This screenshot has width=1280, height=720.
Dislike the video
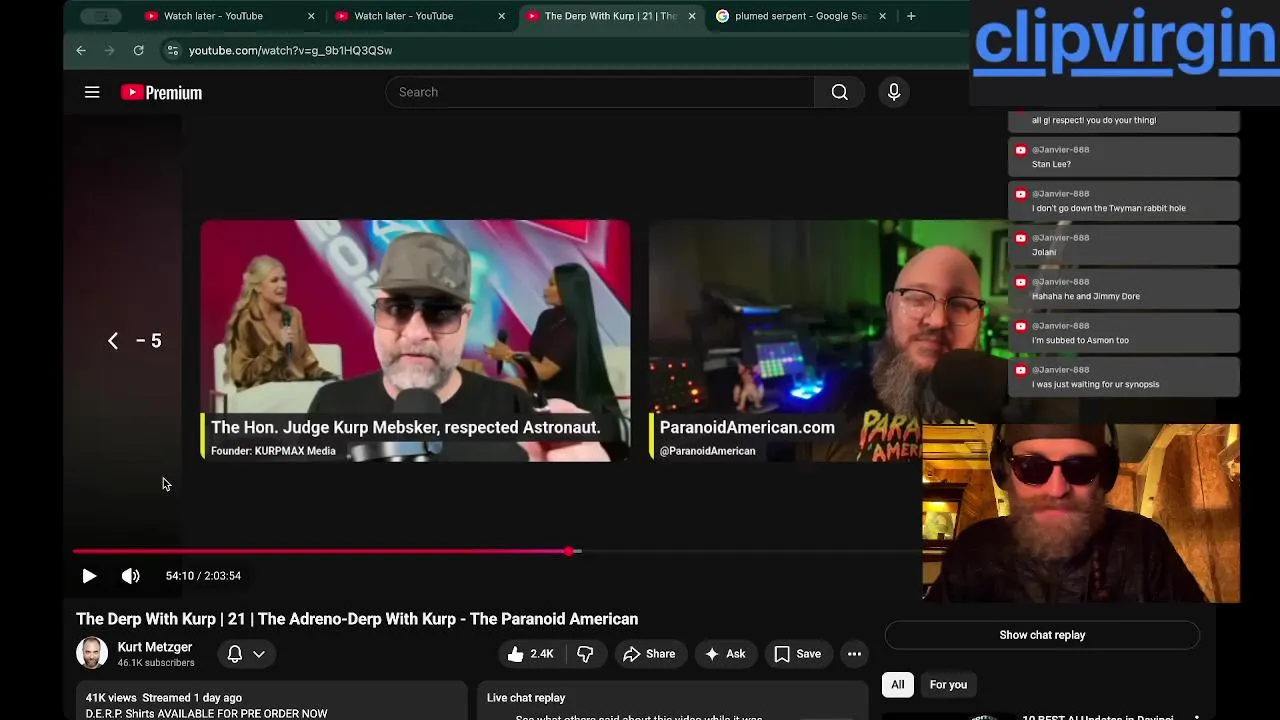pyautogui.click(x=585, y=654)
